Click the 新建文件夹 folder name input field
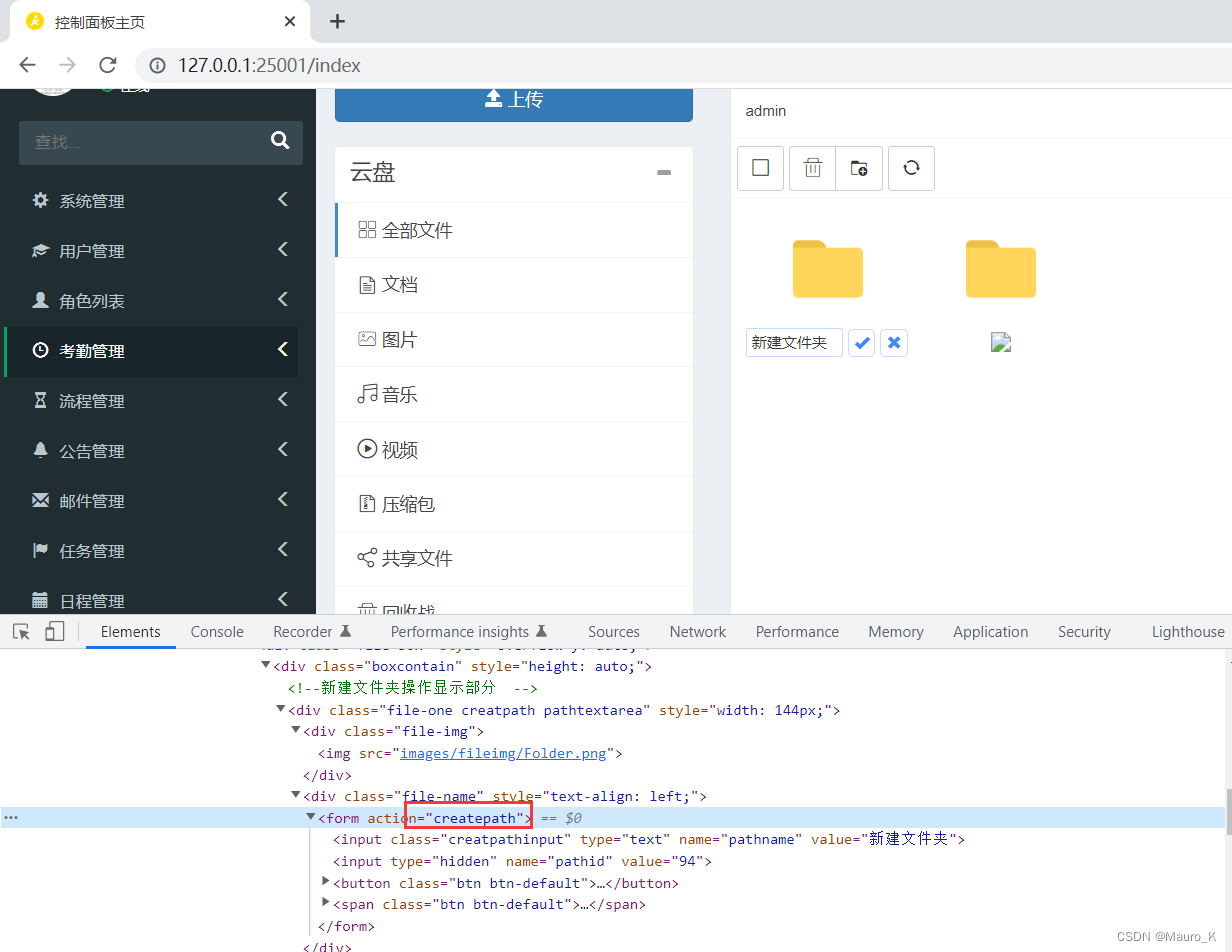This screenshot has width=1232, height=952. click(x=793, y=342)
